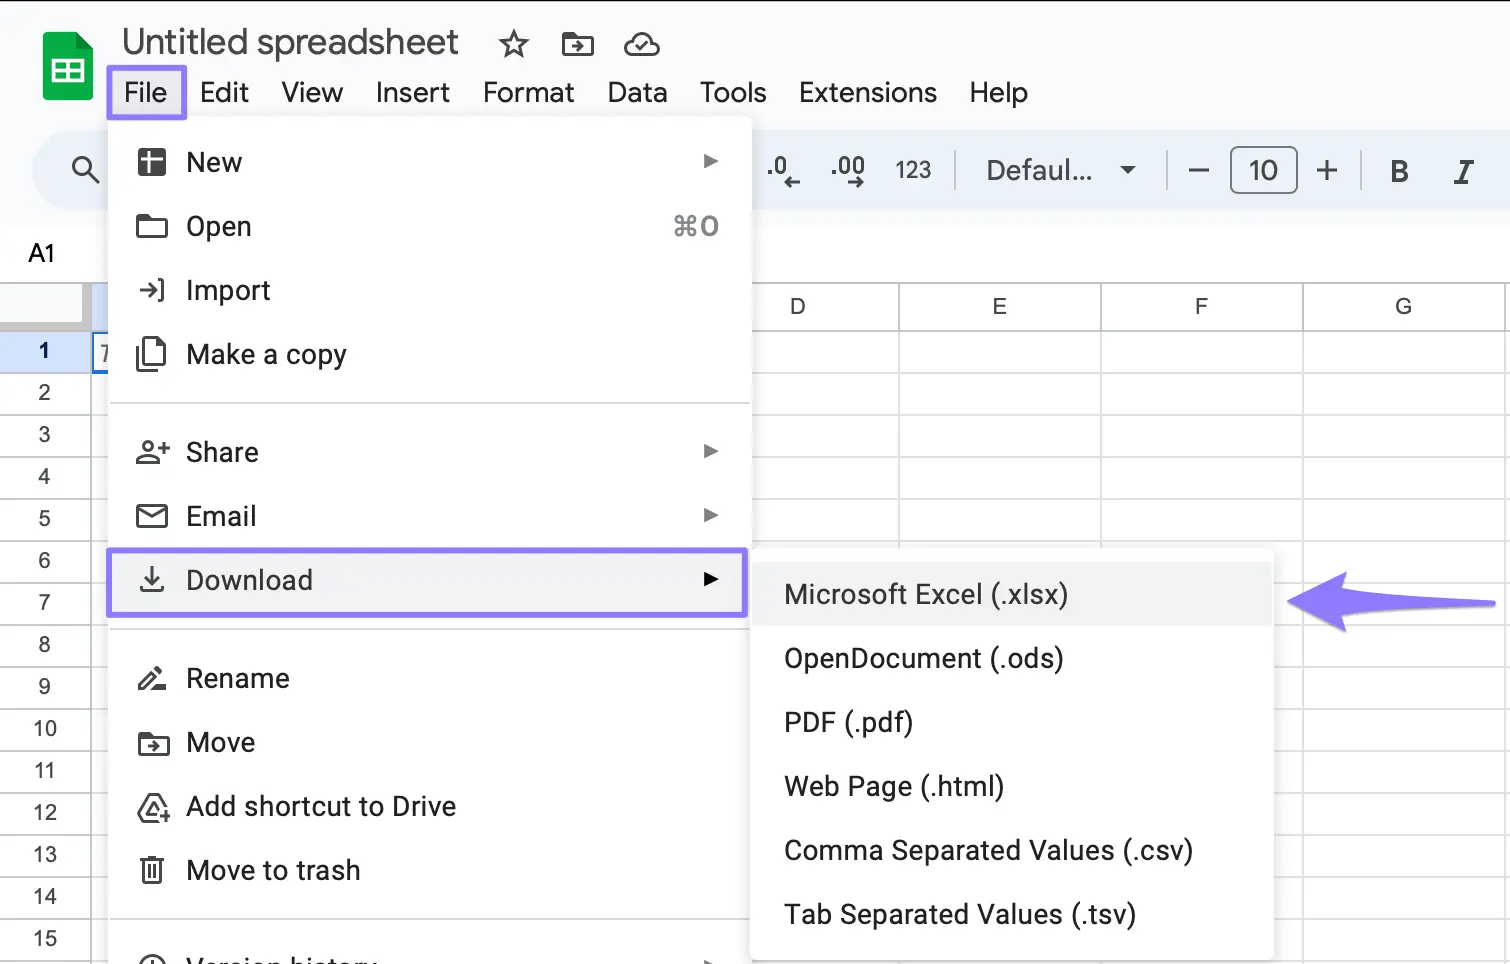Open the Extensions menu

[x=868, y=93]
